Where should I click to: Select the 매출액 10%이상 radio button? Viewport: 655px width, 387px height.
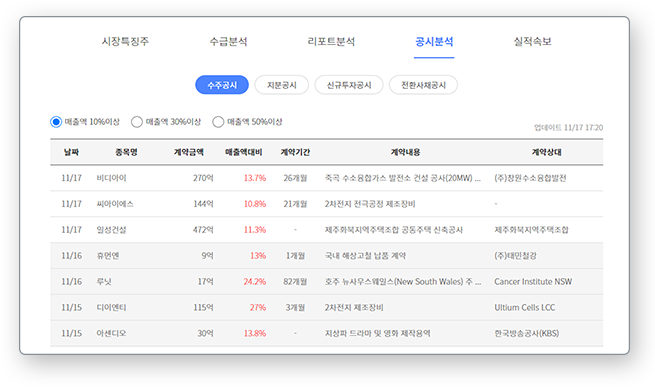tap(56, 122)
